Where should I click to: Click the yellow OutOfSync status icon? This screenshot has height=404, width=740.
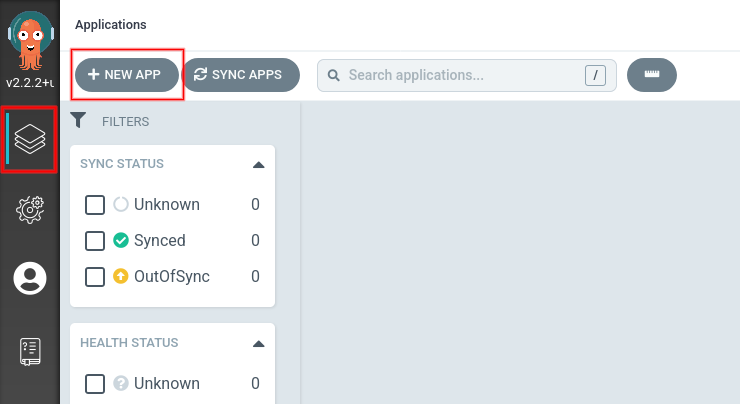(121, 276)
